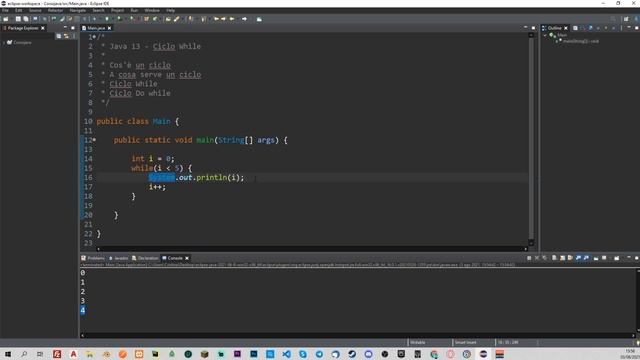Click the Save icon in the main toolbar

click(x=18, y=19)
